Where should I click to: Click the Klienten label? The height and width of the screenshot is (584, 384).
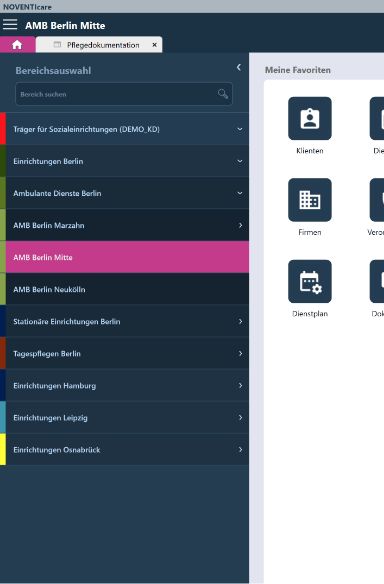(x=310, y=151)
